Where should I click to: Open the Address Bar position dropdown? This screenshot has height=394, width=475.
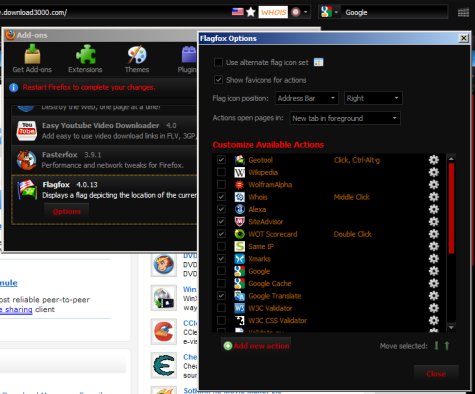[307, 98]
